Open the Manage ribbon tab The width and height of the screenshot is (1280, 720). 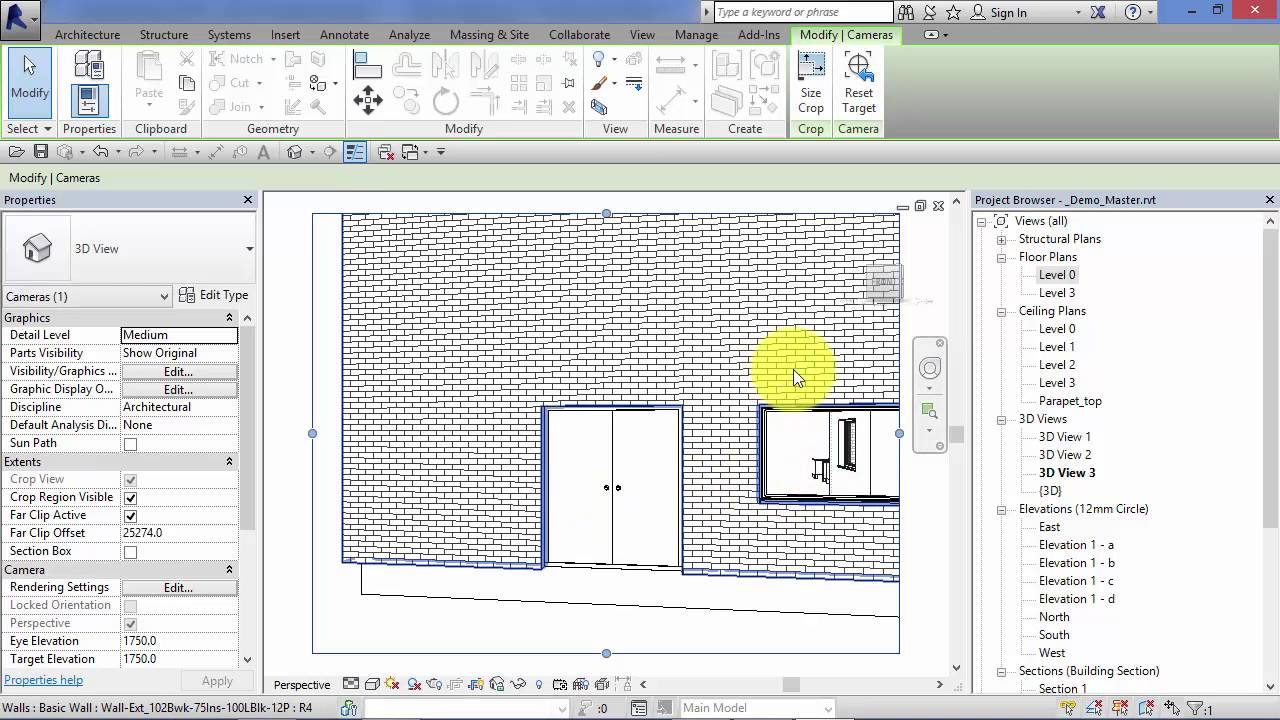[696, 34]
